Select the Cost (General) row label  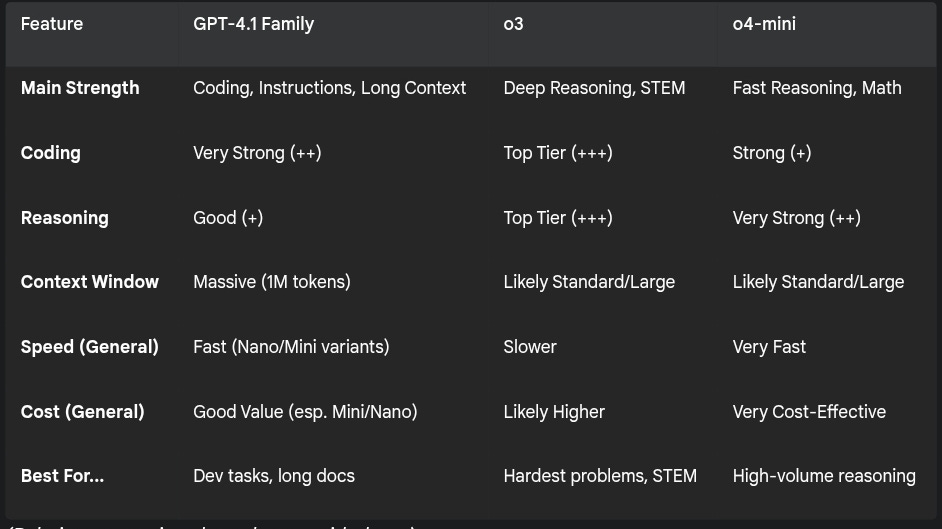82,411
